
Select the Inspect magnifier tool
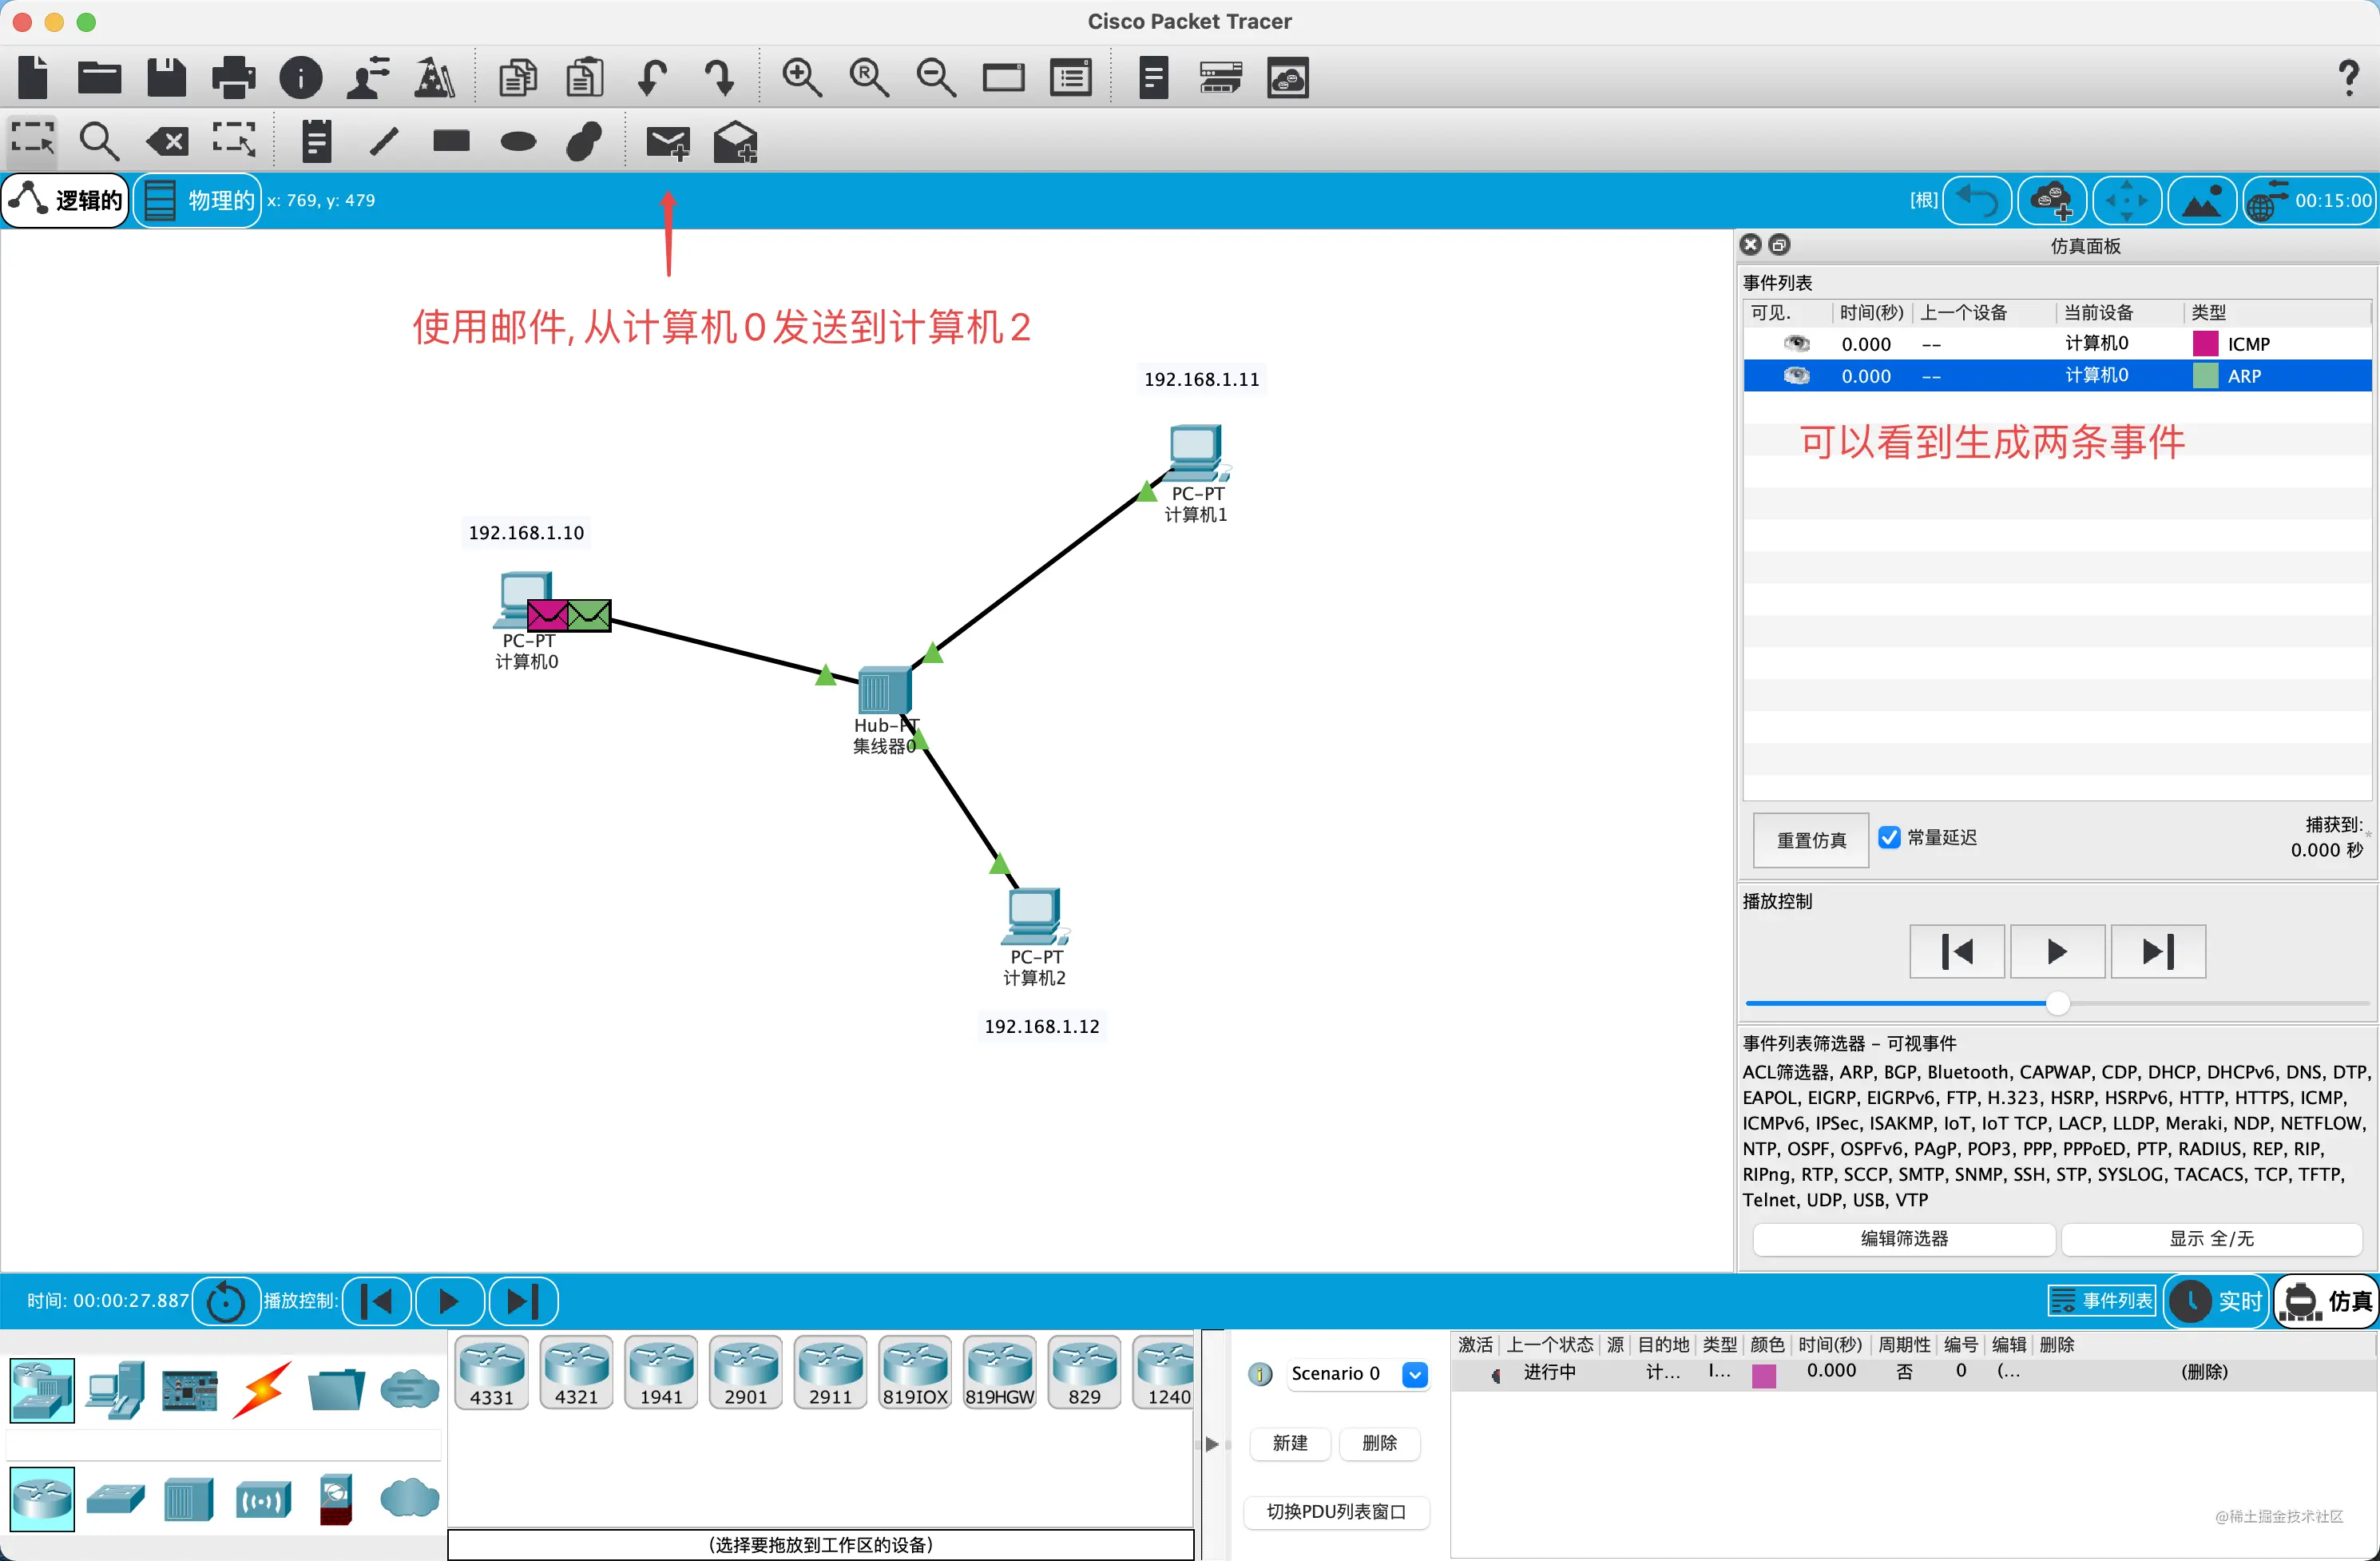[99, 141]
